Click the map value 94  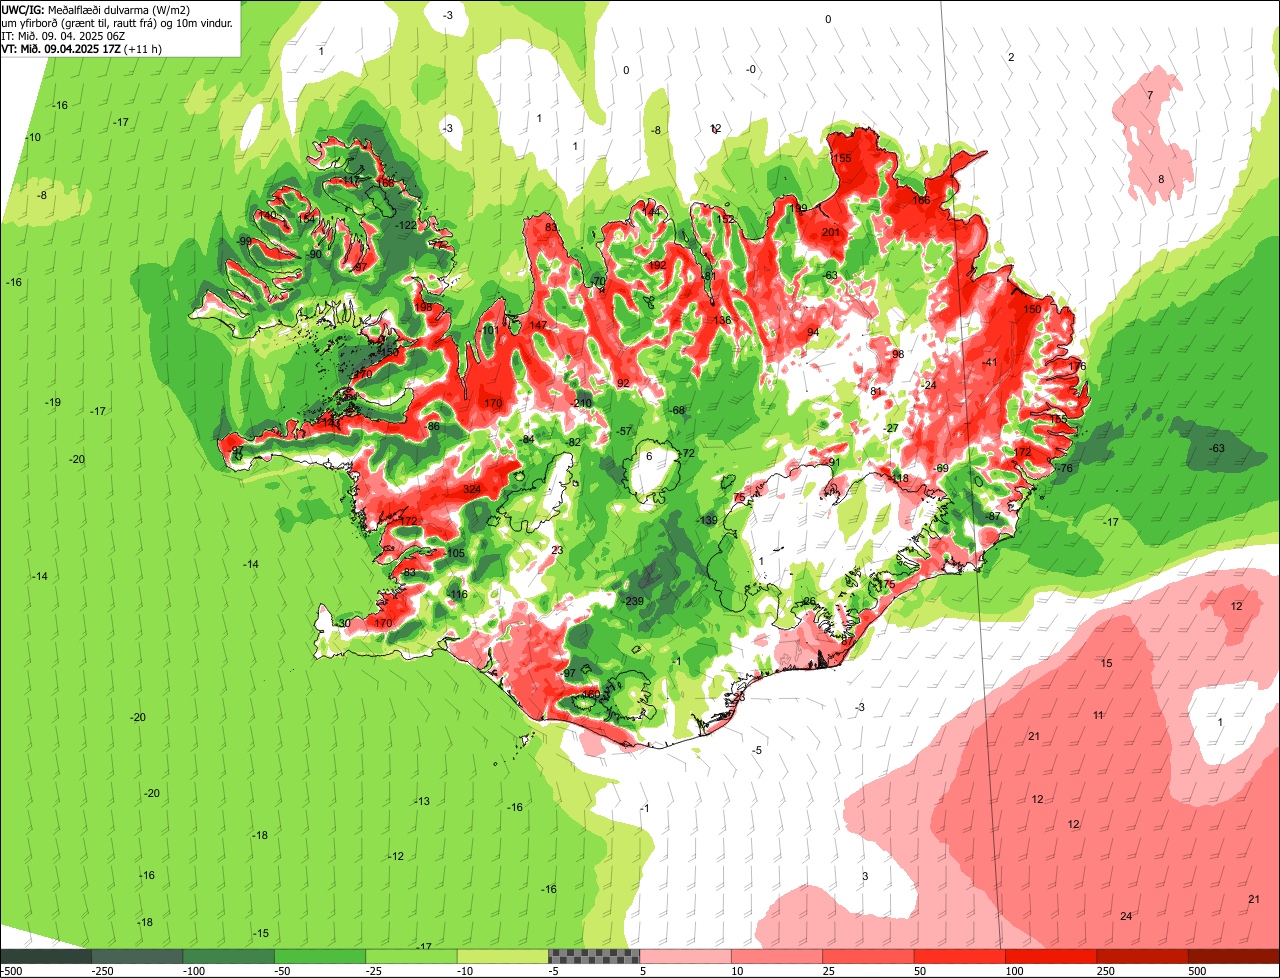click(813, 332)
